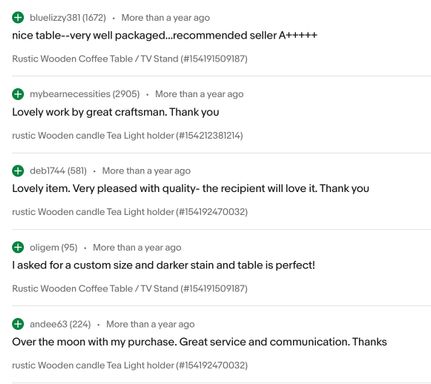Select the 'nice table--very well packaged' feedback comment
The image size is (431, 384).
coord(165,35)
